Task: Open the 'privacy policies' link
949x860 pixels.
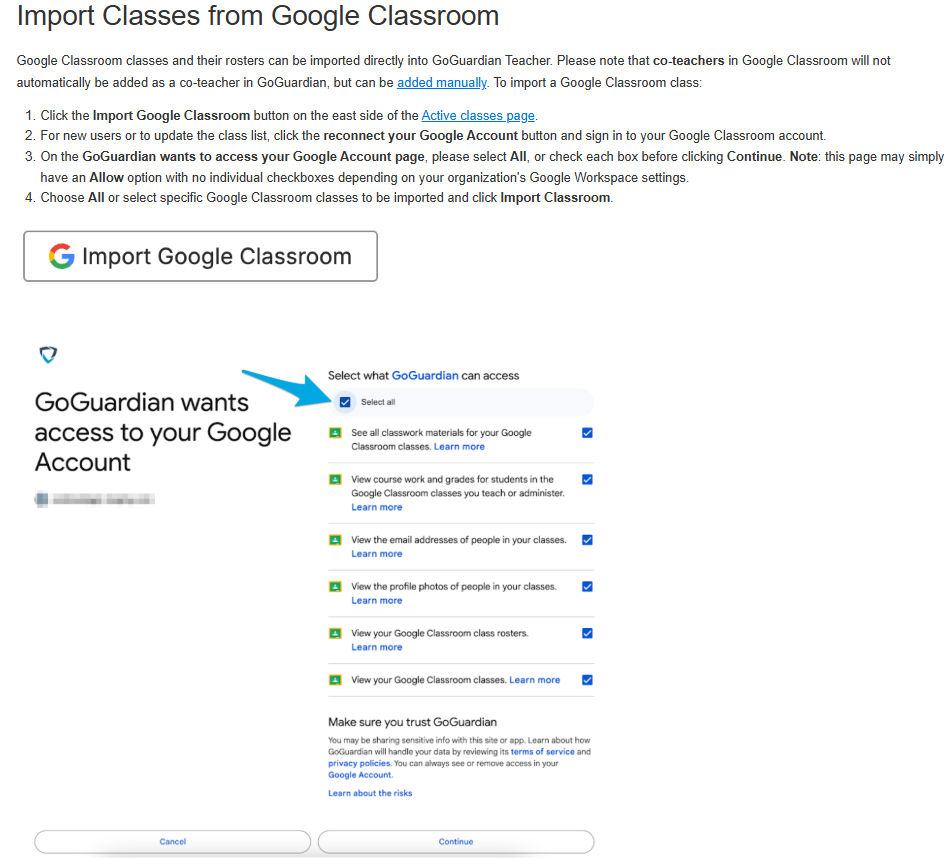Action: 359,763
